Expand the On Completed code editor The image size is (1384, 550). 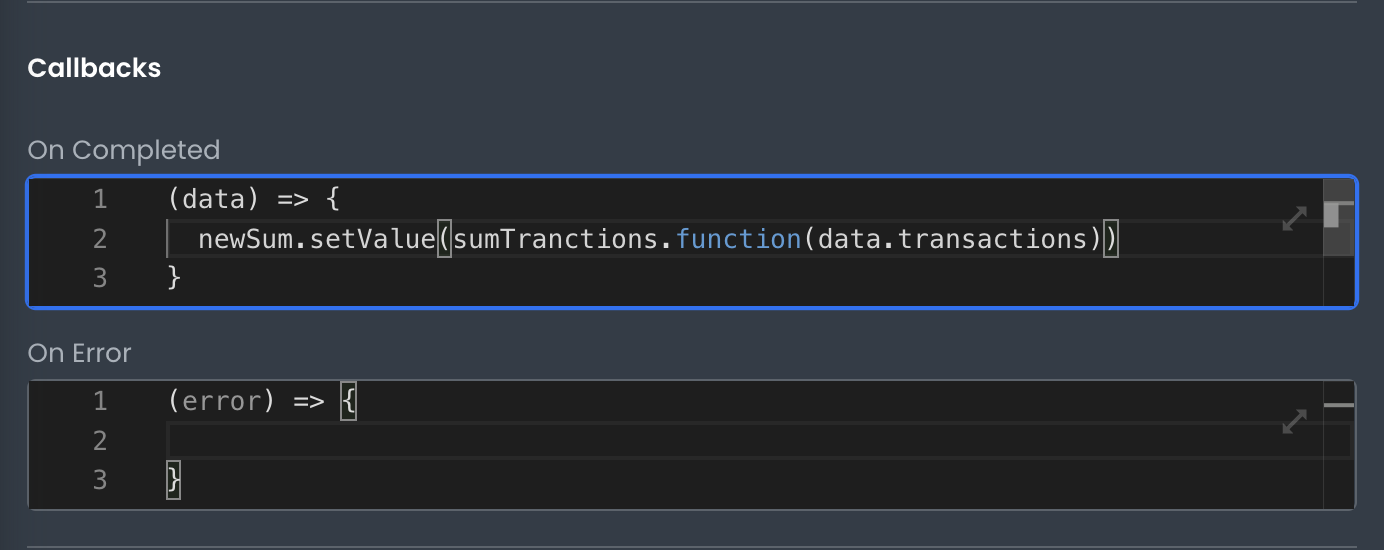(1294, 219)
